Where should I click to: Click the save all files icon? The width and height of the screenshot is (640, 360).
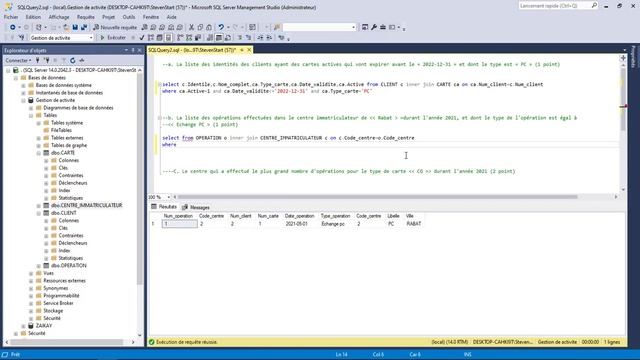[84, 27]
